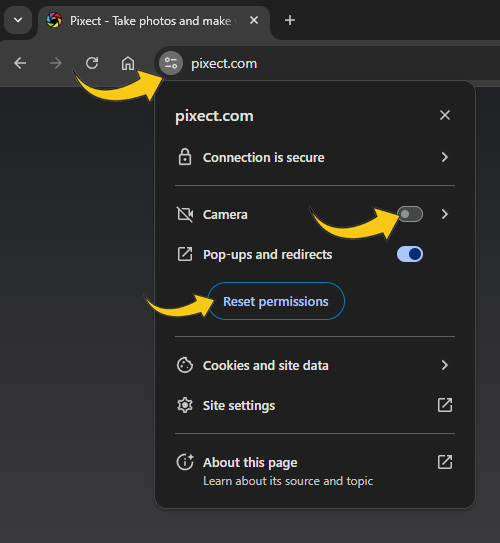500x543 pixels.
Task: Click the blocked camera icon
Action: [185, 214]
